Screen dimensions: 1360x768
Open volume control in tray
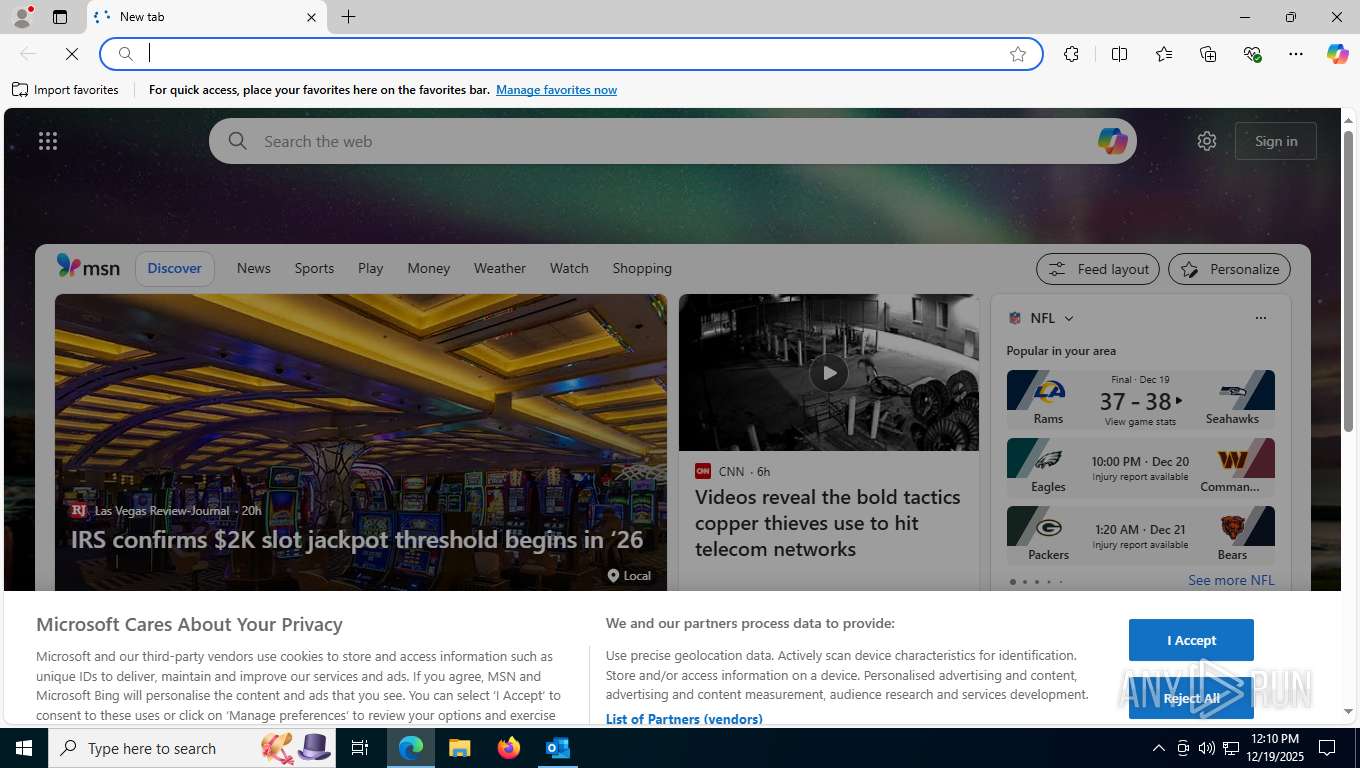click(x=1206, y=748)
